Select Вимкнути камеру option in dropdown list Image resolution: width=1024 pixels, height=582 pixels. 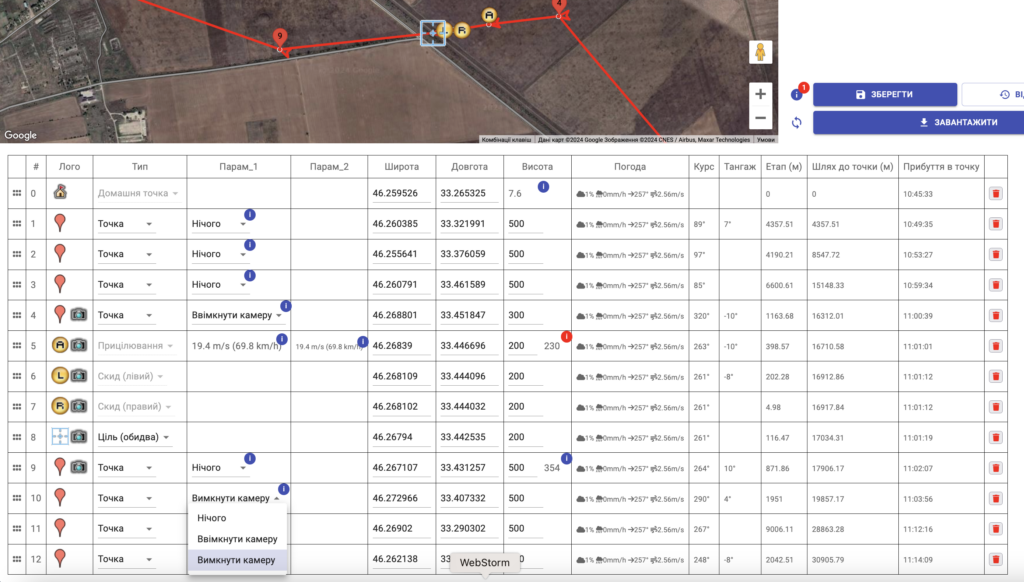236,560
